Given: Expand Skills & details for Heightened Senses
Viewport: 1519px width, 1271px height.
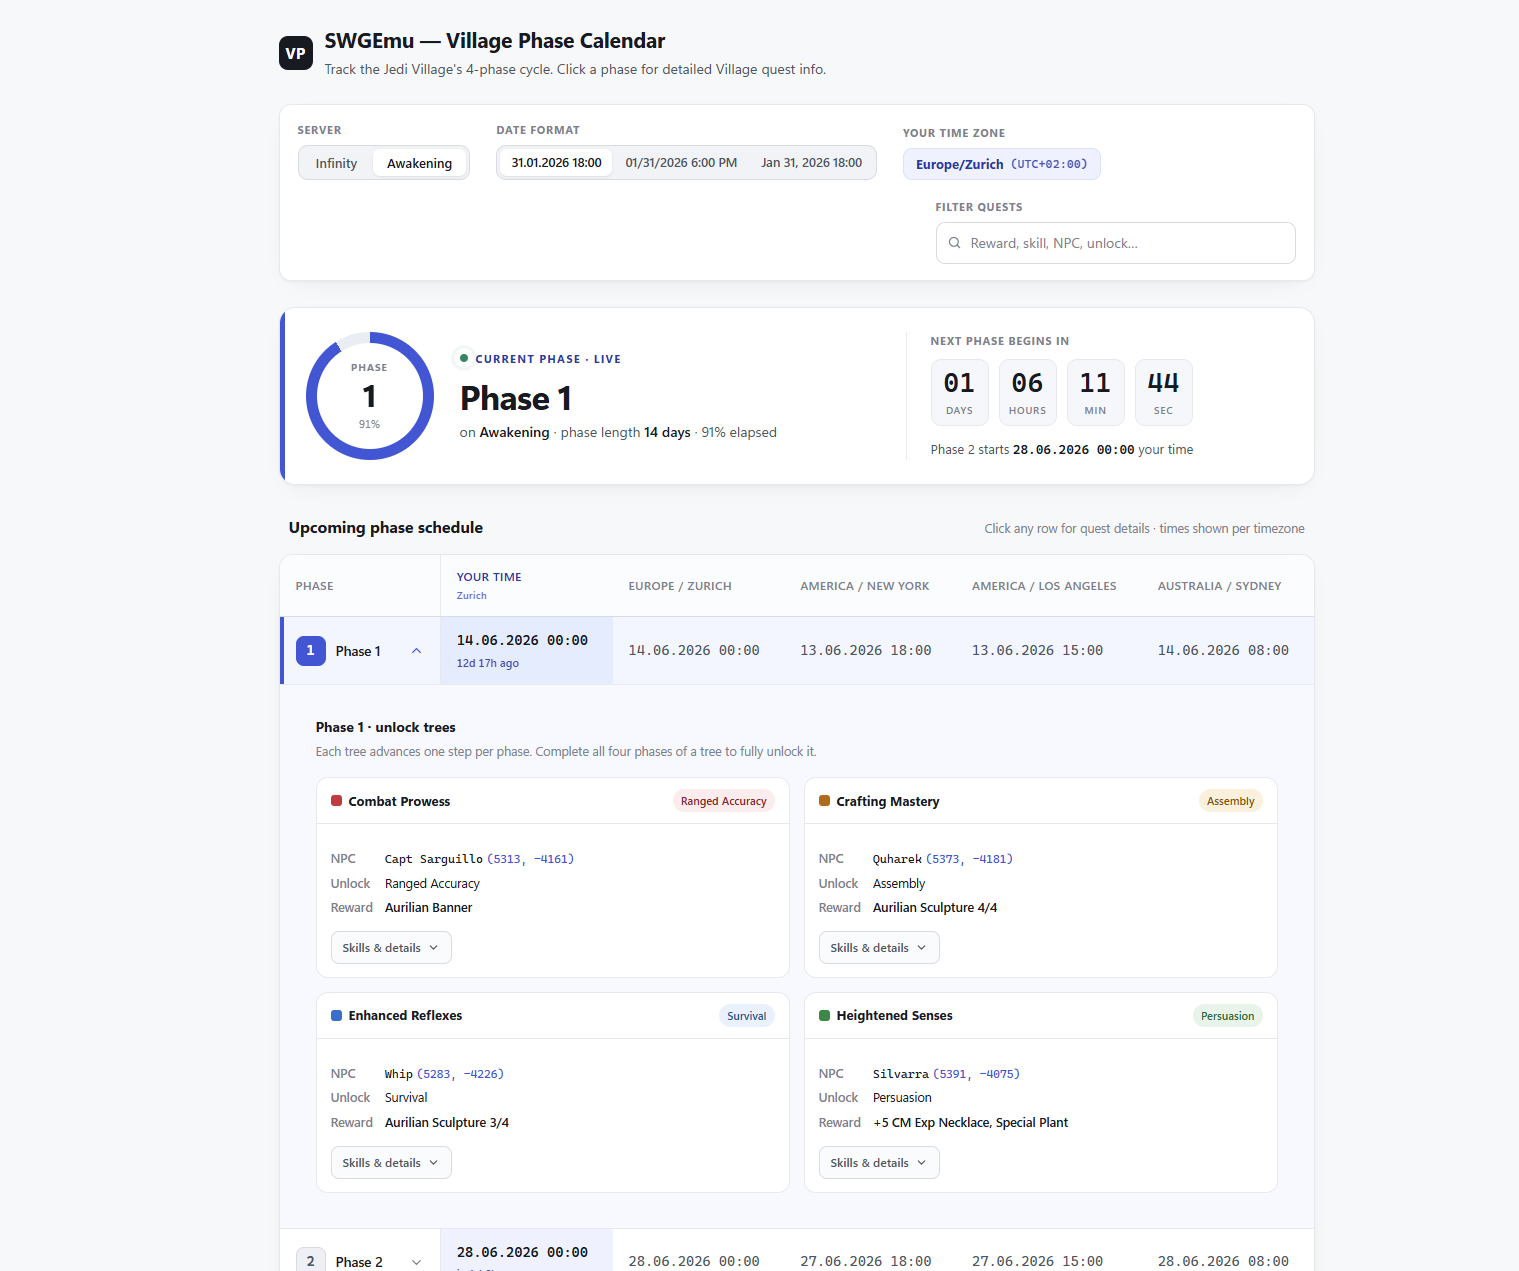Looking at the screenshot, I should click(x=879, y=1162).
